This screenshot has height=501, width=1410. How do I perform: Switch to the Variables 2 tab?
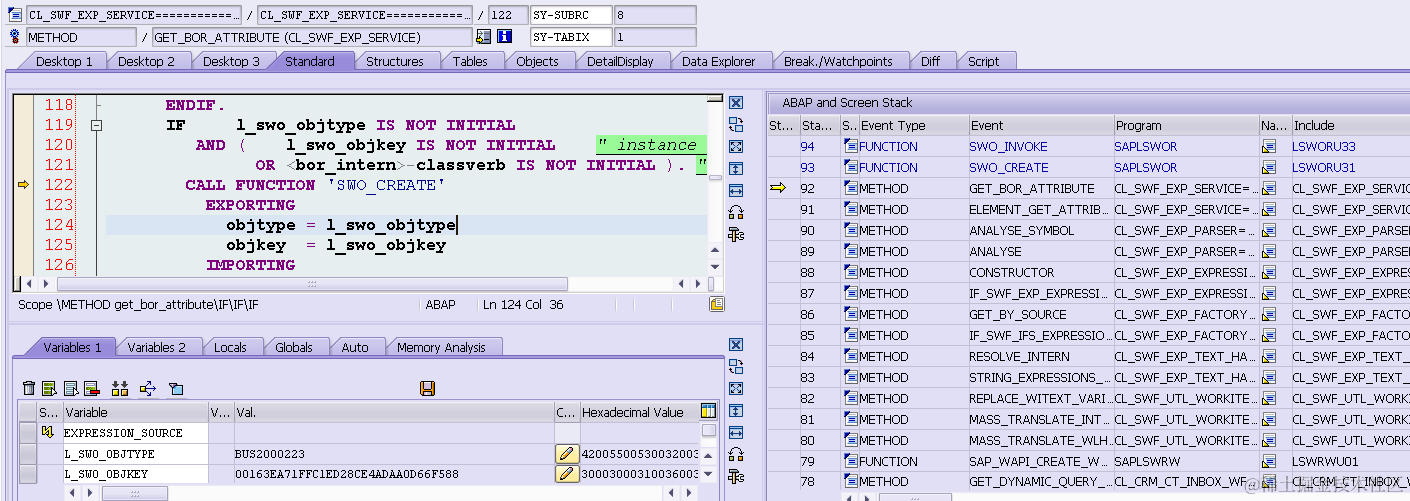[157, 347]
